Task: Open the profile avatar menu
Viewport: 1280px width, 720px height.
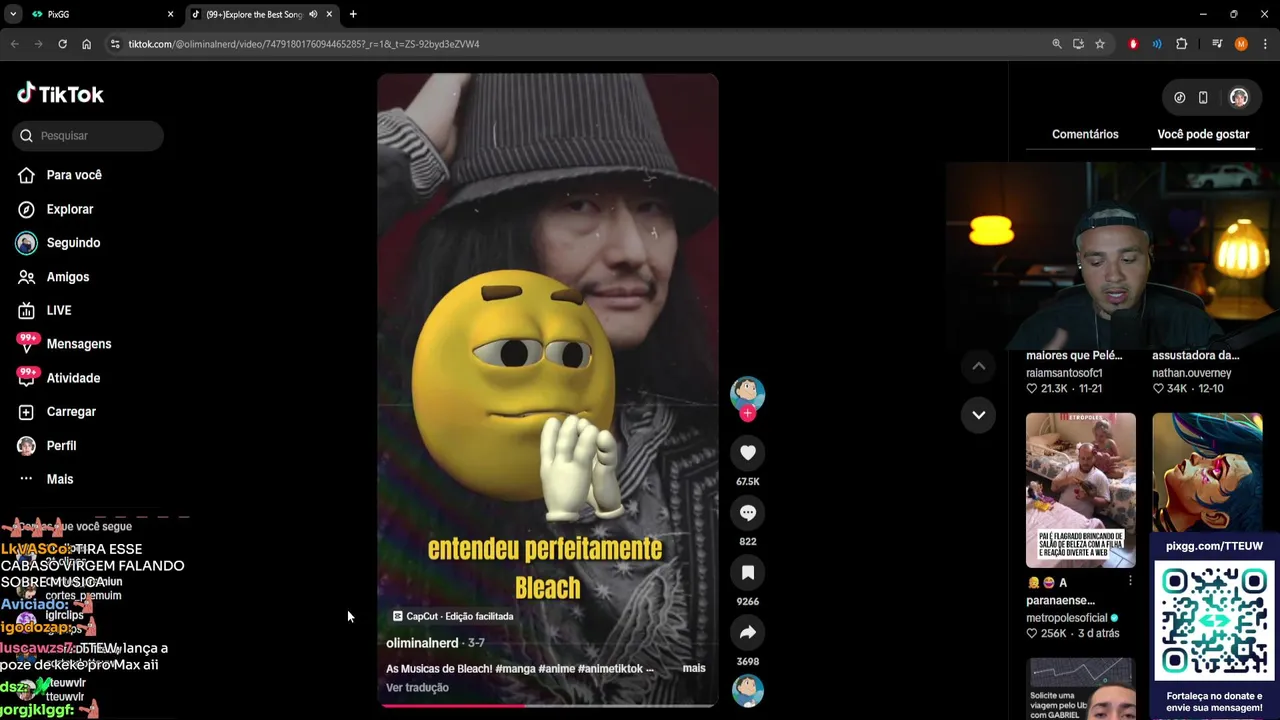Action: 1239,98
